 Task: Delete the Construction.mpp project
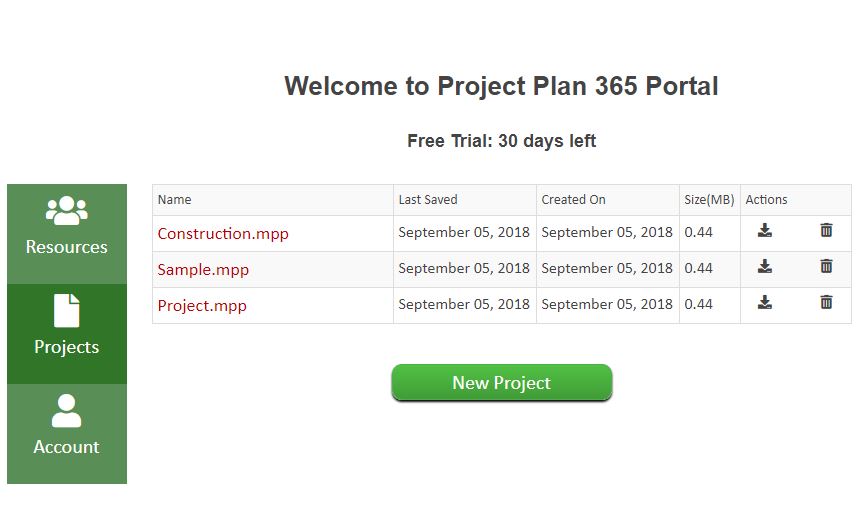coord(826,231)
